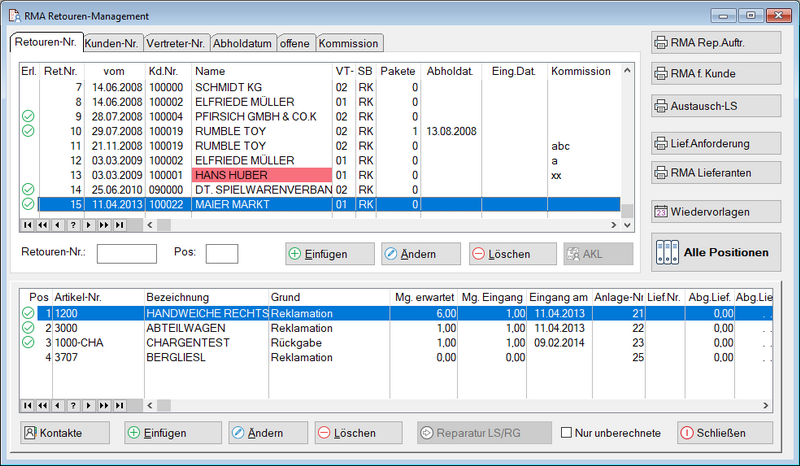This screenshot has height=466, width=800.
Task: Click Schließen red exclamation icon
Action: click(687, 433)
